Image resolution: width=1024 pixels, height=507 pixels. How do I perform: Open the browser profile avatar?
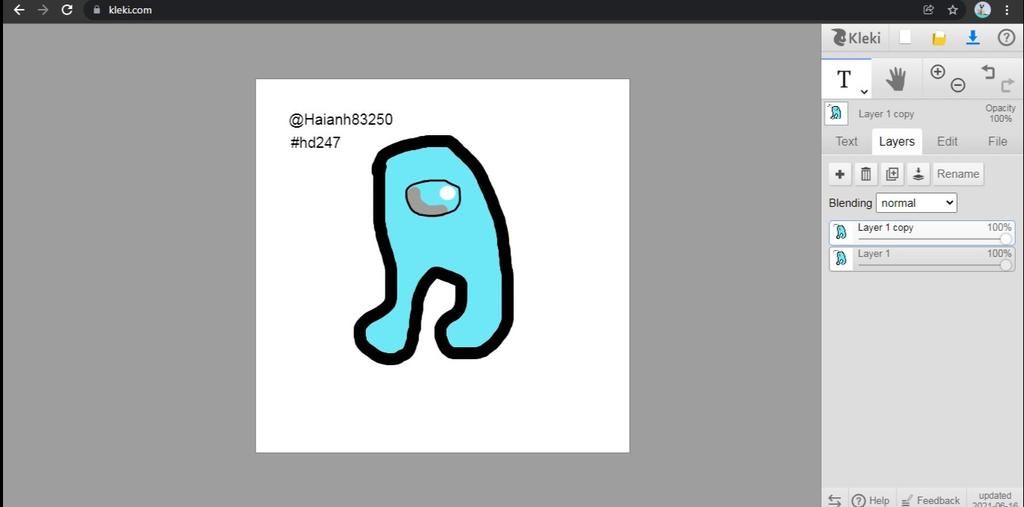point(982,10)
